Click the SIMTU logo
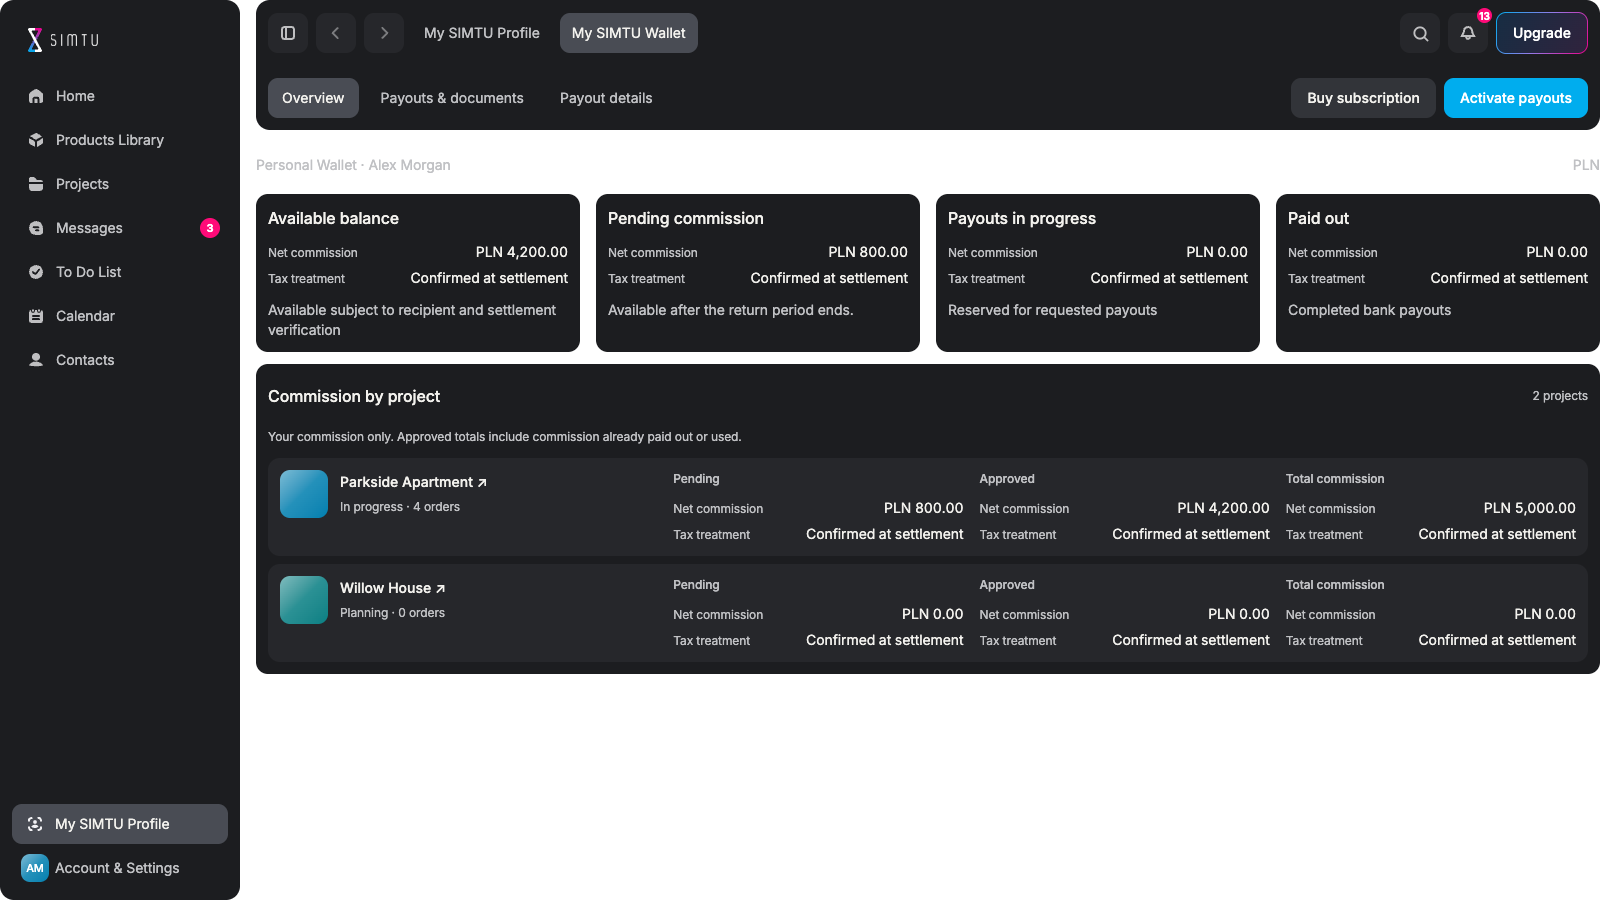This screenshot has width=1600, height=900. [x=63, y=40]
